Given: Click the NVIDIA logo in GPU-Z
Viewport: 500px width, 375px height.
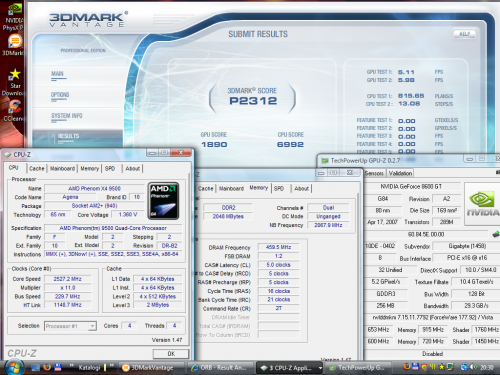Looking at the screenshot, I should [x=483, y=204].
